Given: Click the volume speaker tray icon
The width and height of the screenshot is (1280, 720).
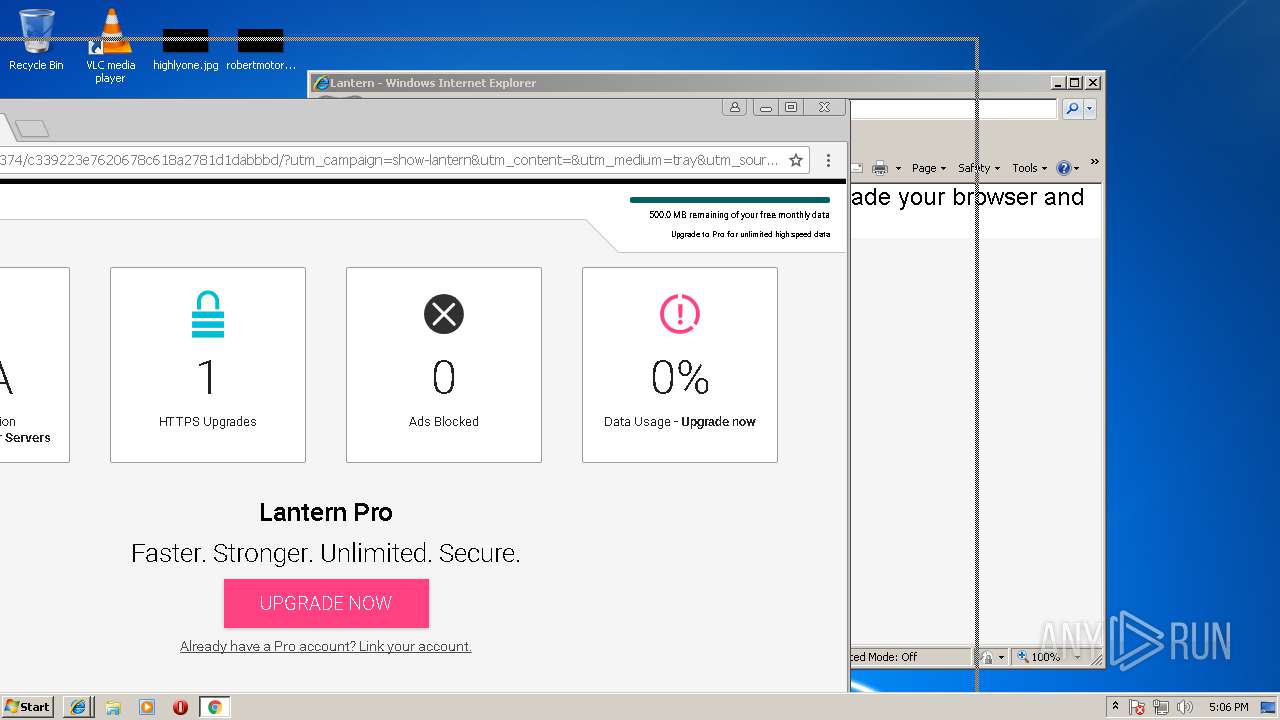Looking at the screenshot, I should 1185,707.
